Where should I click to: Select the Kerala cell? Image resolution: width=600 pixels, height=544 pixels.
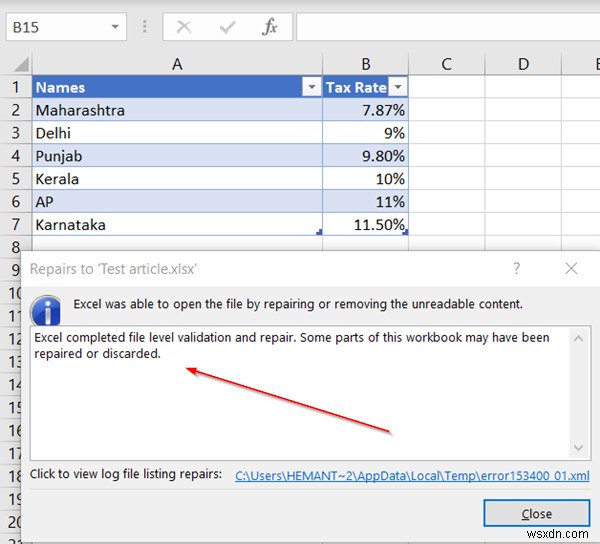(x=177, y=179)
